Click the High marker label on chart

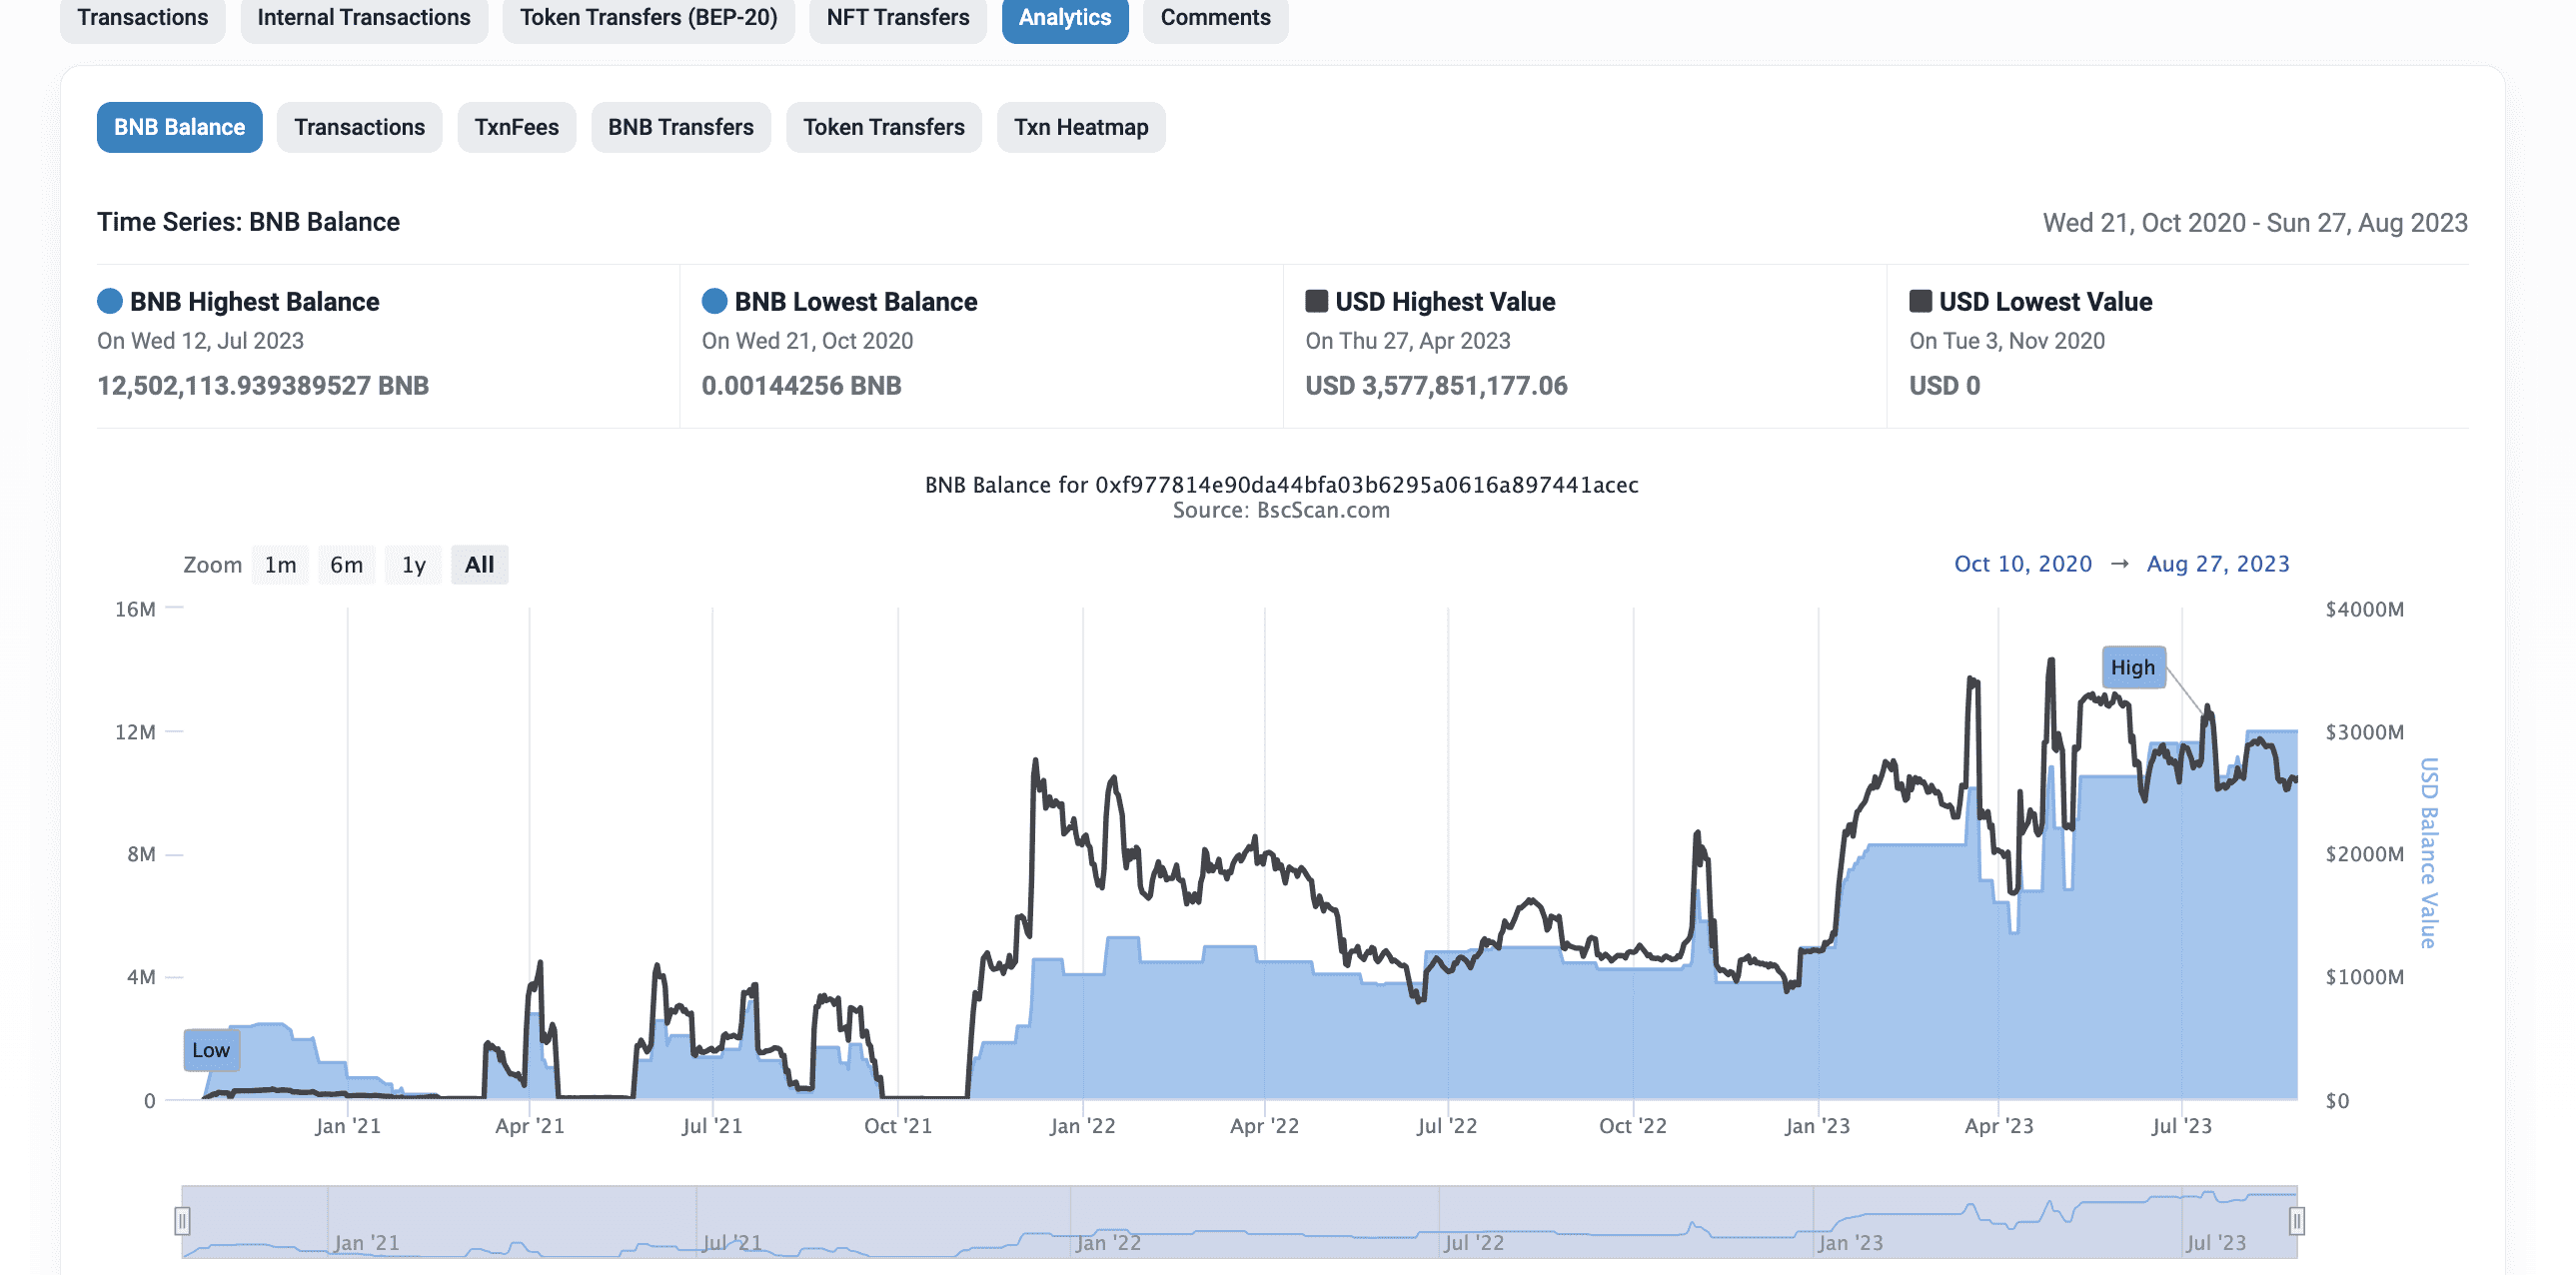click(2133, 667)
